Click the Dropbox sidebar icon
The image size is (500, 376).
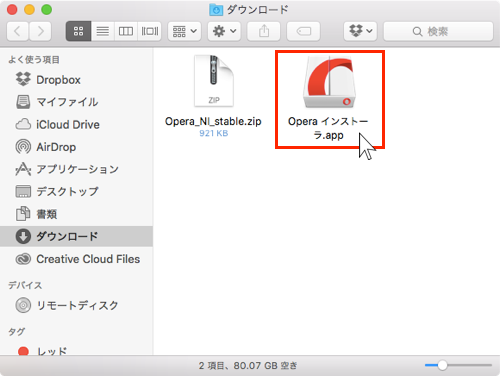tap(23, 79)
